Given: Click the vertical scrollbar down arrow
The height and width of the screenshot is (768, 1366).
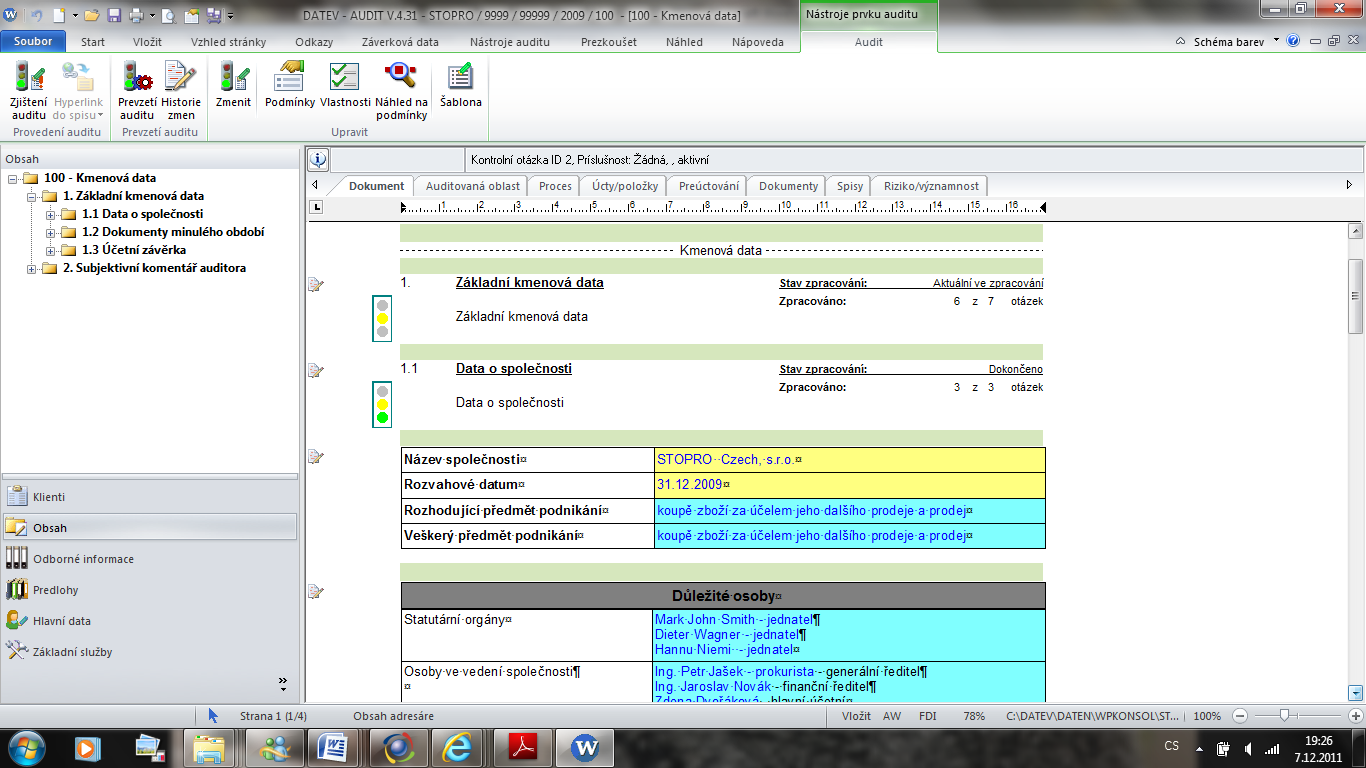Looking at the screenshot, I should 1356,692.
